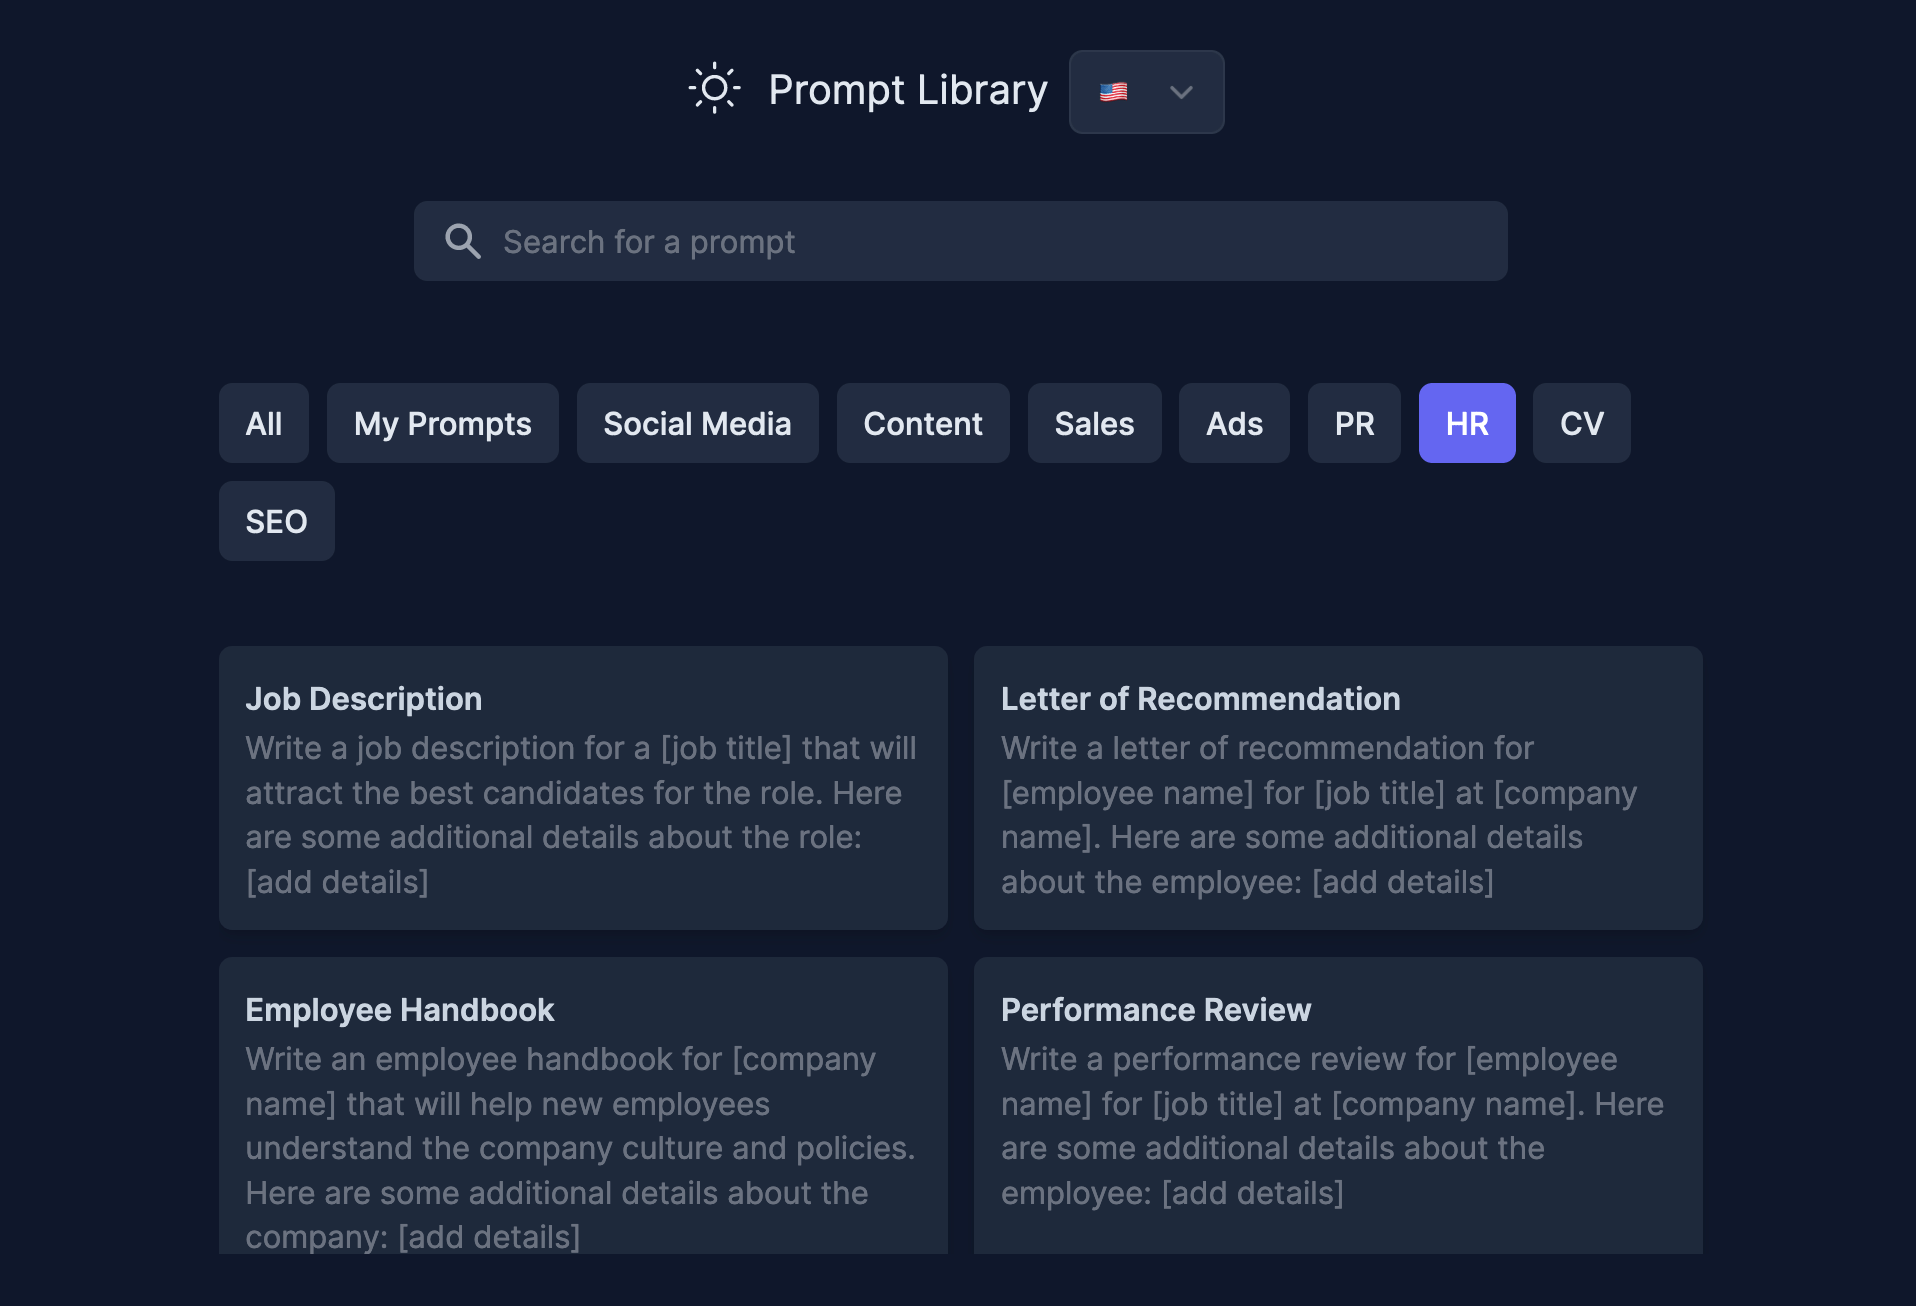Open the language selector dropdown
This screenshot has width=1916, height=1306.
pos(1146,91)
